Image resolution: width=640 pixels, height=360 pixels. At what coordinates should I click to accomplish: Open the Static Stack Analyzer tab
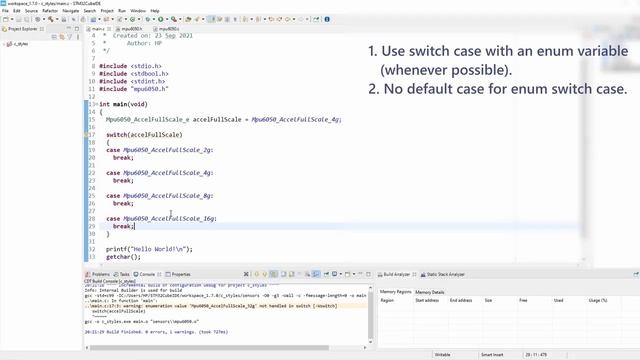443,274
